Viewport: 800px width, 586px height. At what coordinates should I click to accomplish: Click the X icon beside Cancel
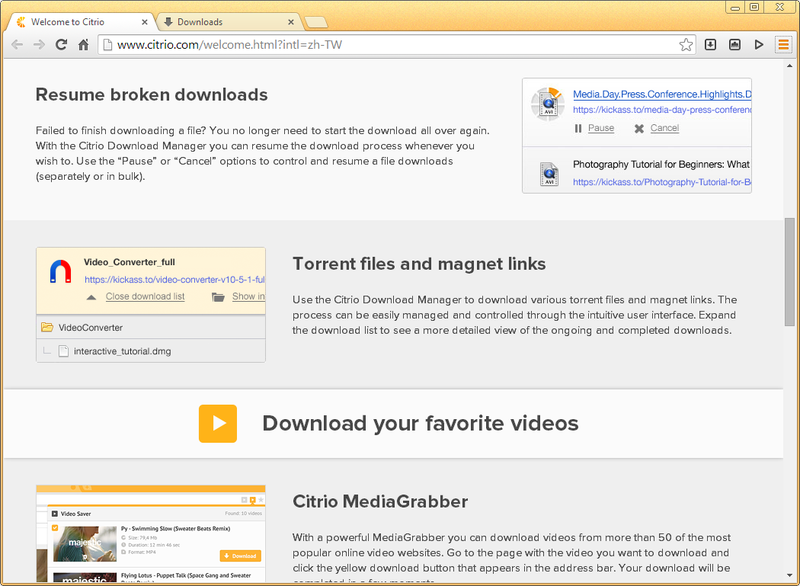pos(639,129)
